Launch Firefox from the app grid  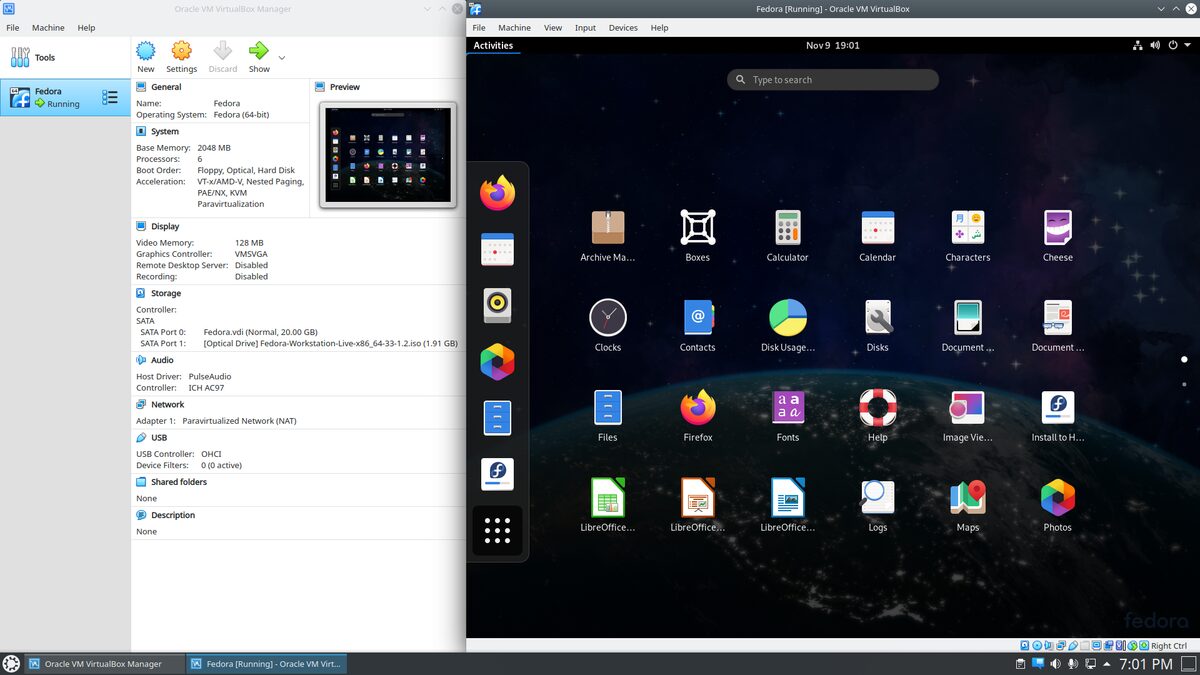click(698, 408)
